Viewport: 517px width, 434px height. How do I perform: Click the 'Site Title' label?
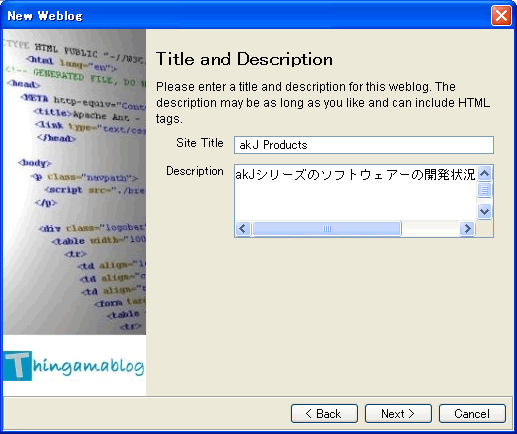(x=200, y=143)
